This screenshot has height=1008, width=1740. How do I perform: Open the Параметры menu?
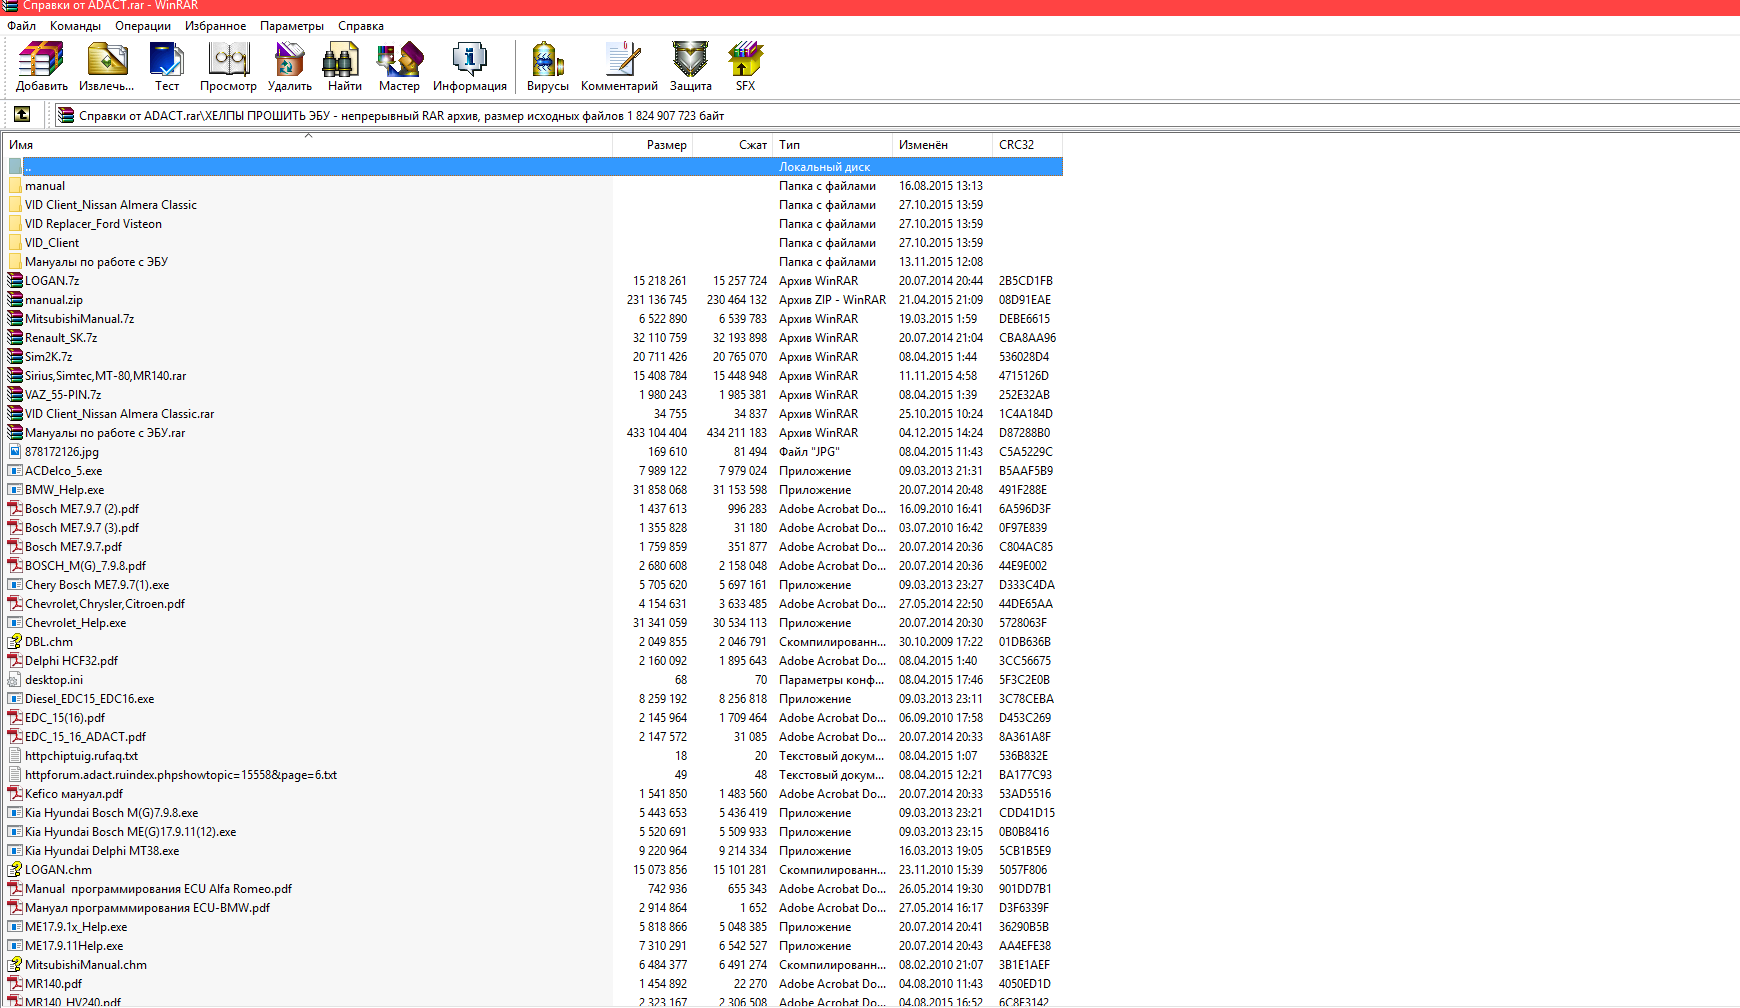[292, 26]
